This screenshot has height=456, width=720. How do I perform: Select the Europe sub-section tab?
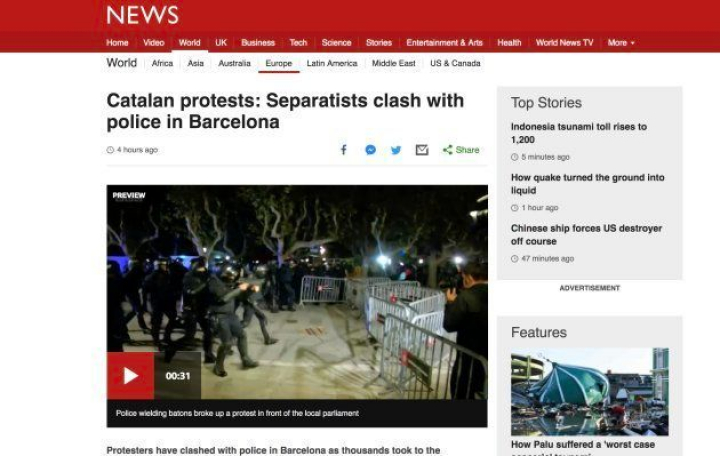(x=279, y=63)
